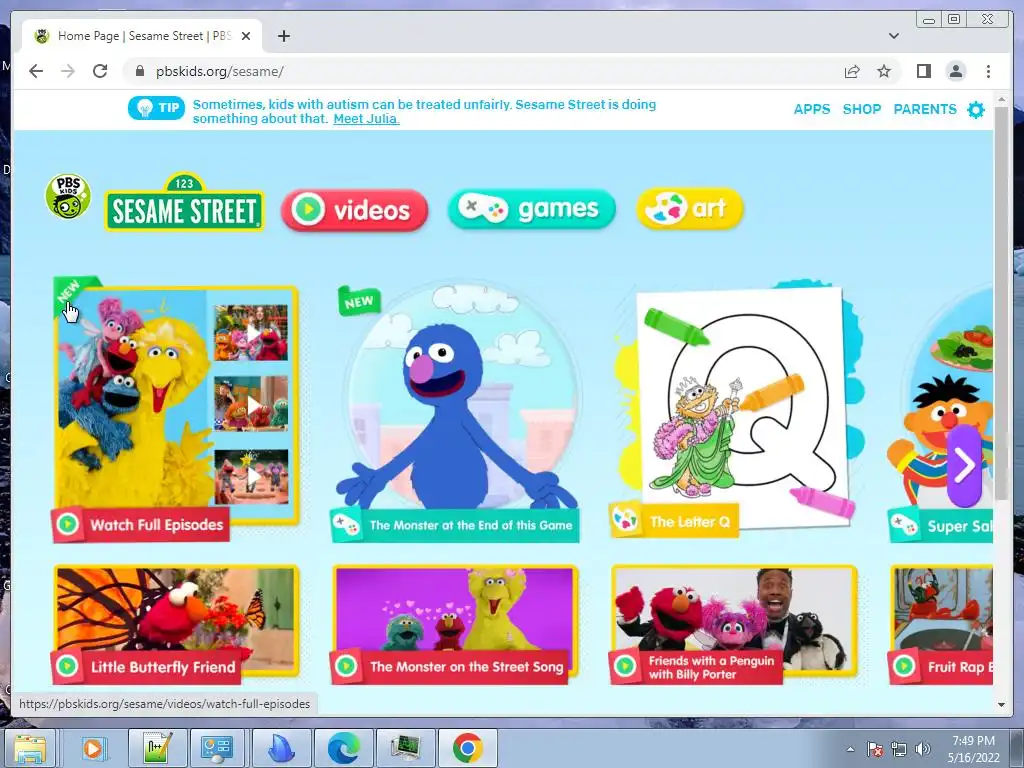Image resolution: width=1024 pixels, height=768 pixels.
Task: Open The Monster at the End of this Game
Action: (x=455, y=411)
